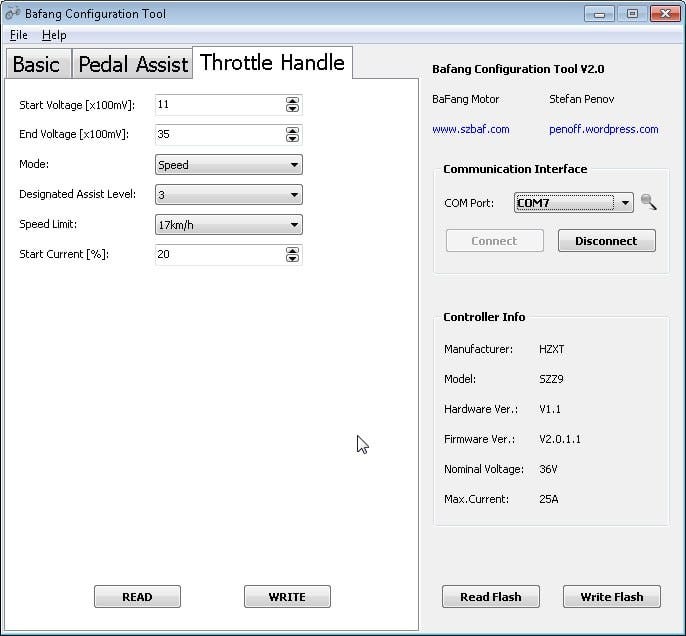Click the Hardware Ver. value V1.1

tap(550, 409)
